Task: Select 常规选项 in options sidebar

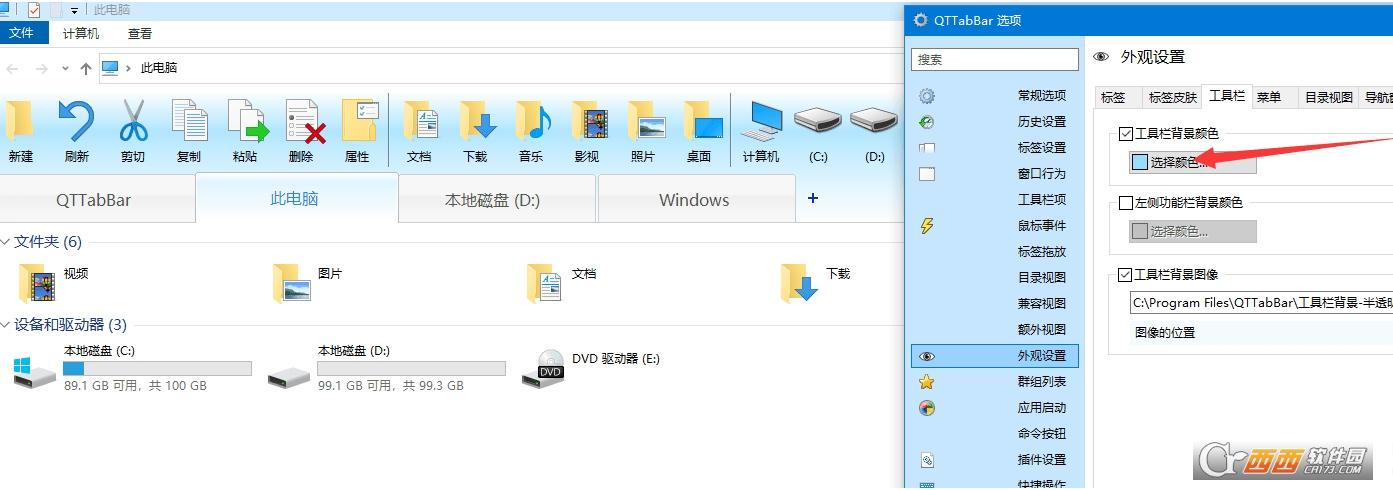Action: [x=995, y=96]
